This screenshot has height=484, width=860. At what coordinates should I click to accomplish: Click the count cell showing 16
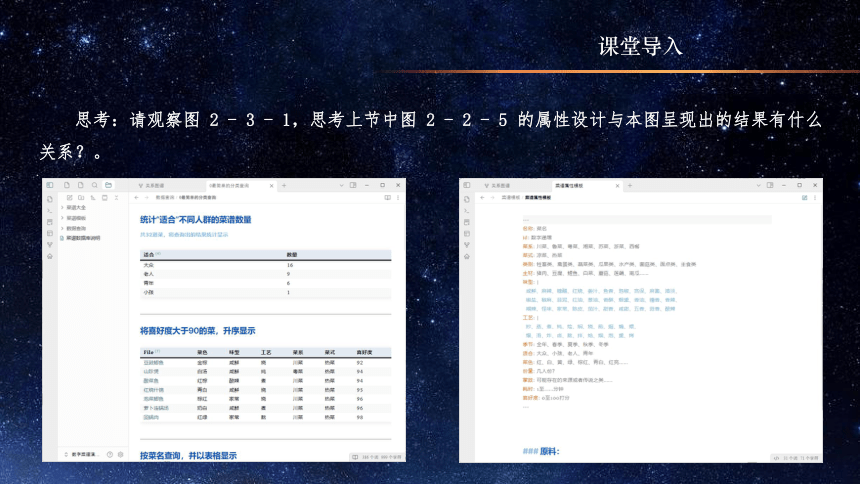click(290, 265)
